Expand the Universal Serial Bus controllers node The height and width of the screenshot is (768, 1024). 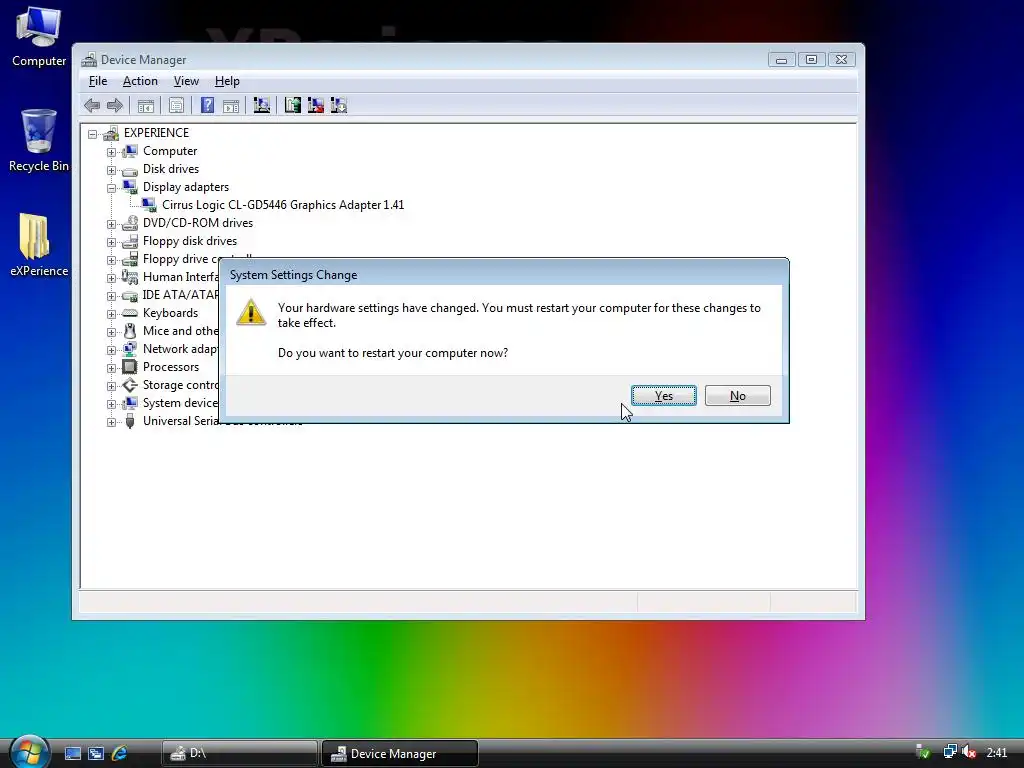(112, 422)
